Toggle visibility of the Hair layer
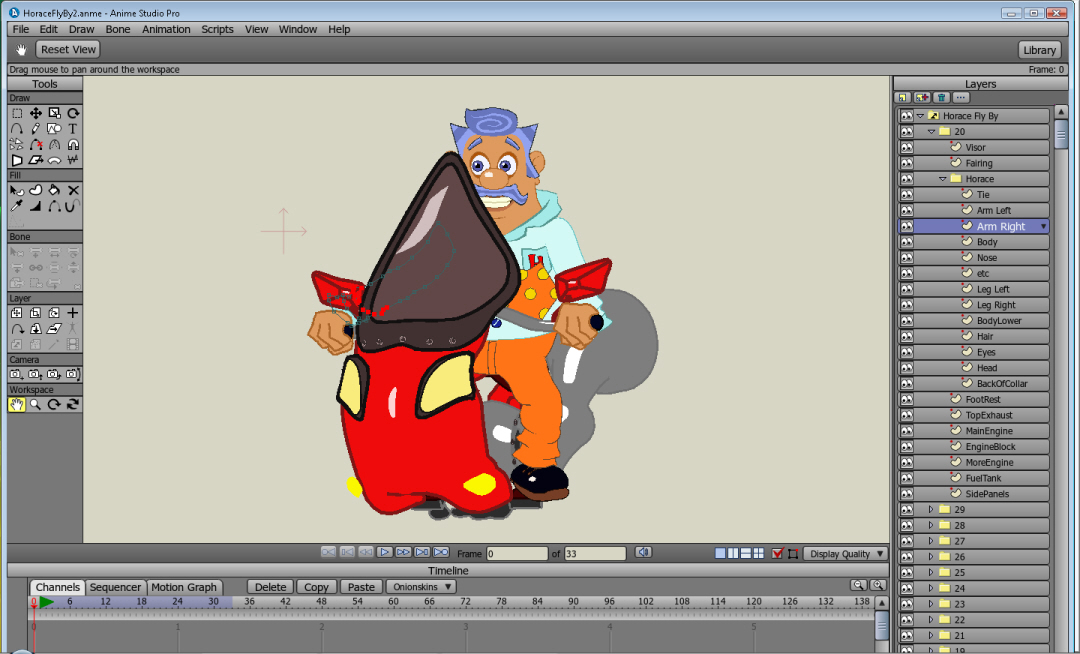Image resolution: width=1080 pixels, height=654 pixels. 905,336
